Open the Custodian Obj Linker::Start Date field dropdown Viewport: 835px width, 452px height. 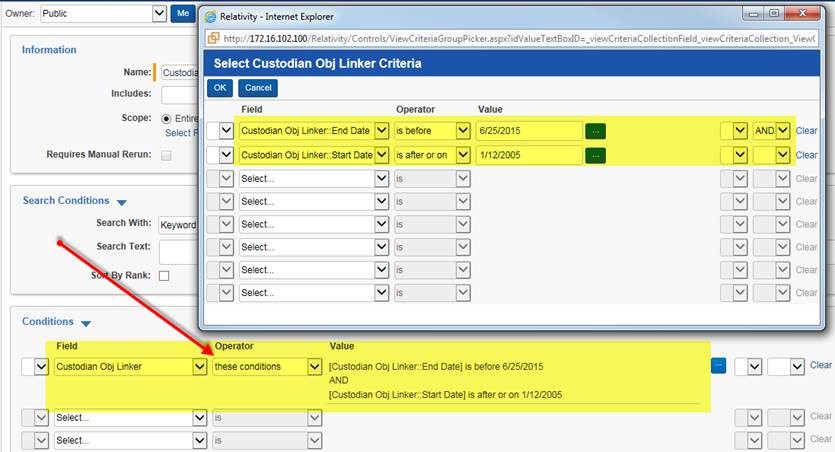pos(314,155)
